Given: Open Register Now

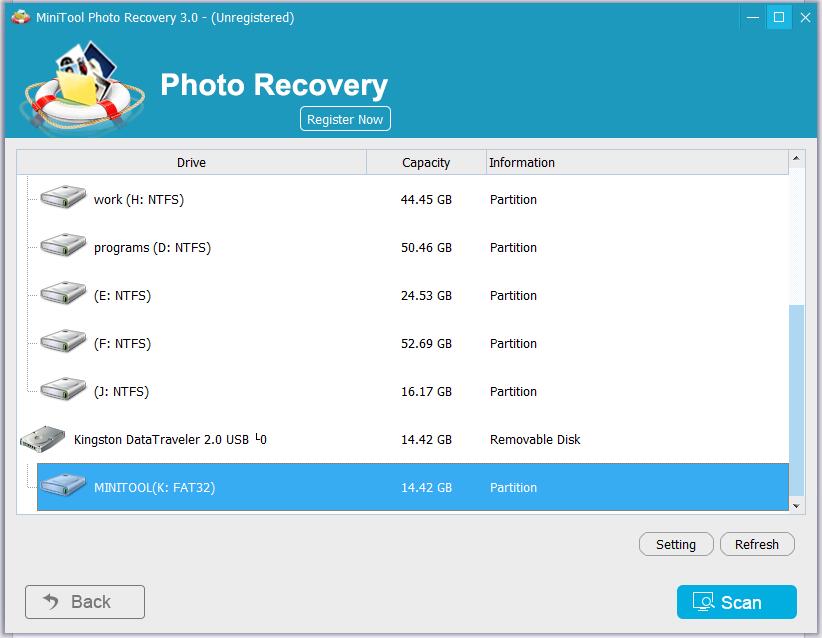Looking at the screenshot, I should [x=345, y=119].
